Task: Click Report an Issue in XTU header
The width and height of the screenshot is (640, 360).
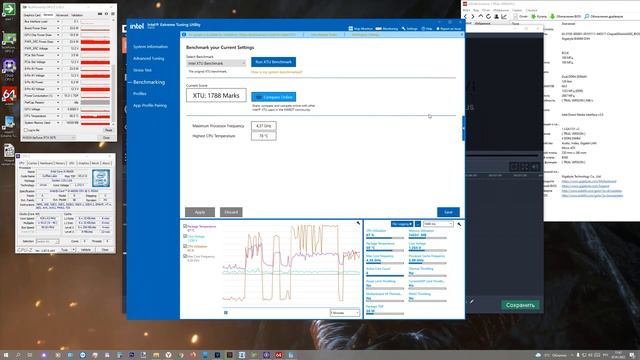Action: click(449, 29)
